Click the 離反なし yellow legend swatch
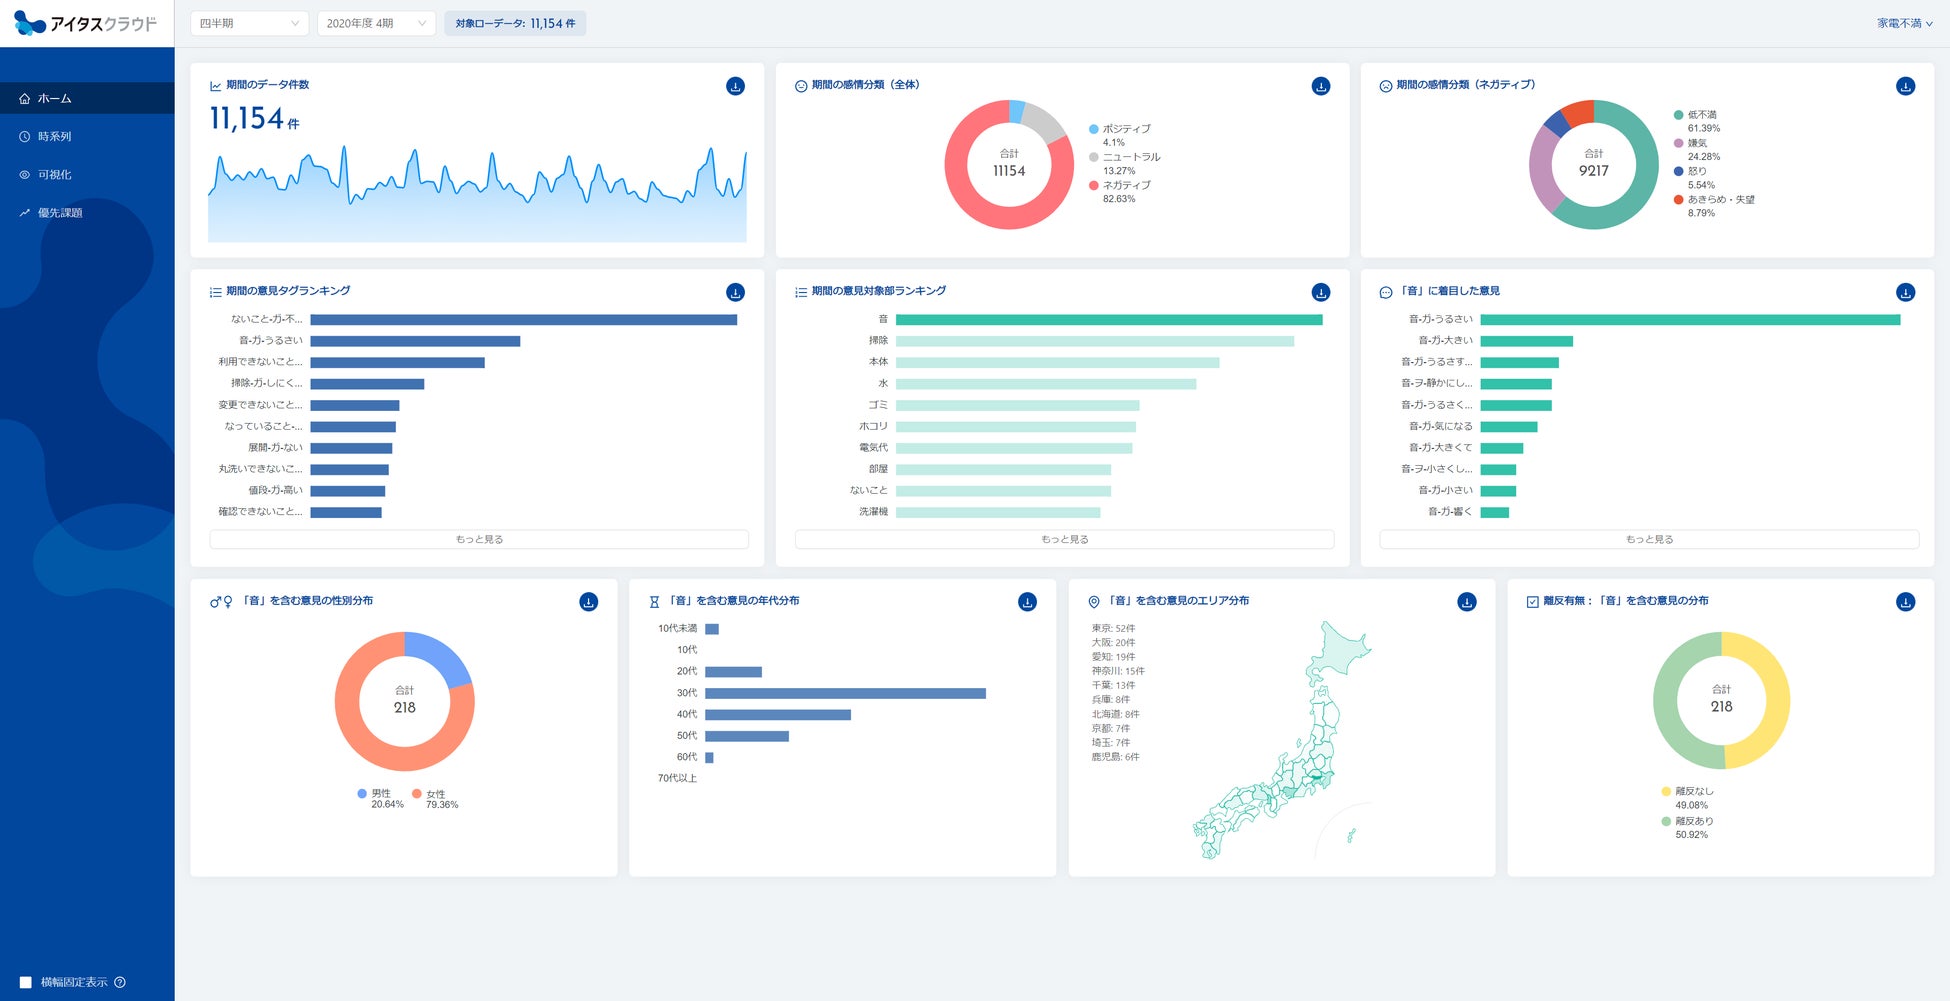 [x=1666, y=792]
